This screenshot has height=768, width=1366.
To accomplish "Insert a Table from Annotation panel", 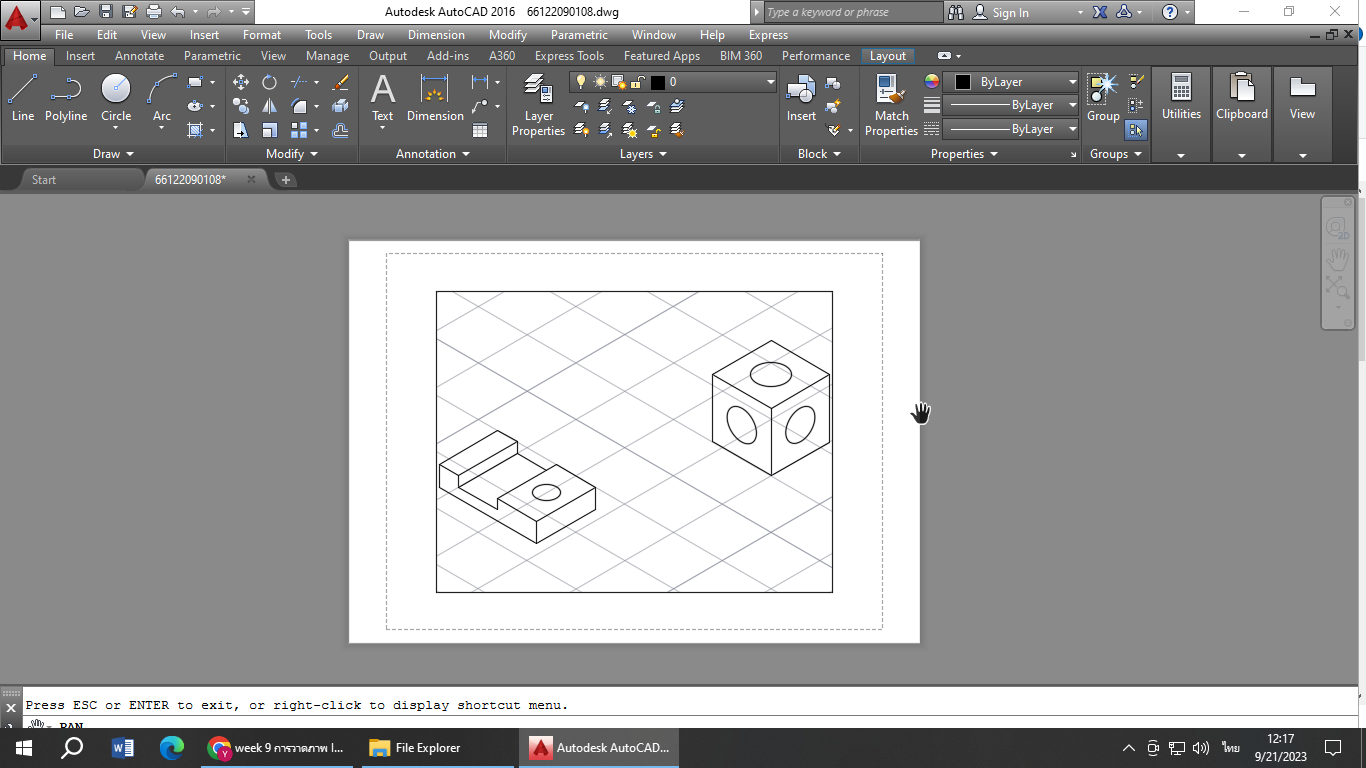I will tap(480, 130).
